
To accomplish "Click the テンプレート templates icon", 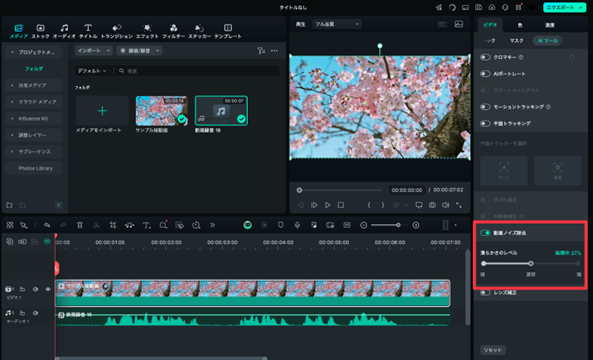I will coord(228,28).
